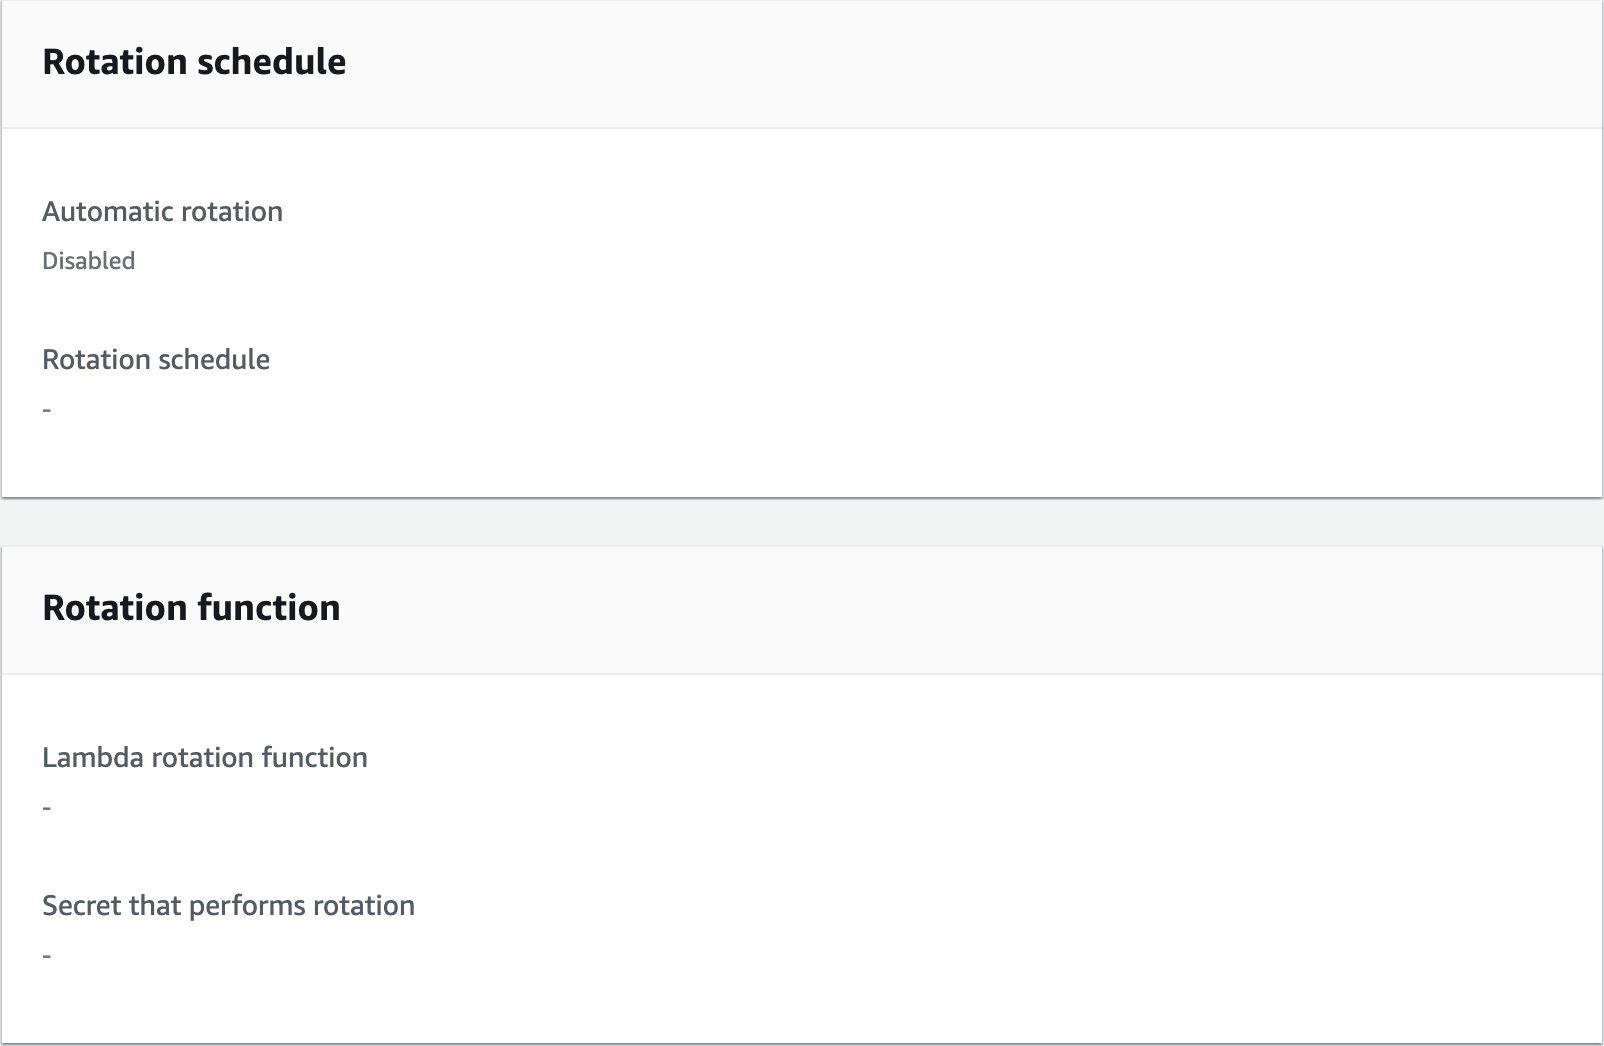Click the dash under Lambda rotation function
This screenshot has width=1604, height=1046.
coord(47,808)
